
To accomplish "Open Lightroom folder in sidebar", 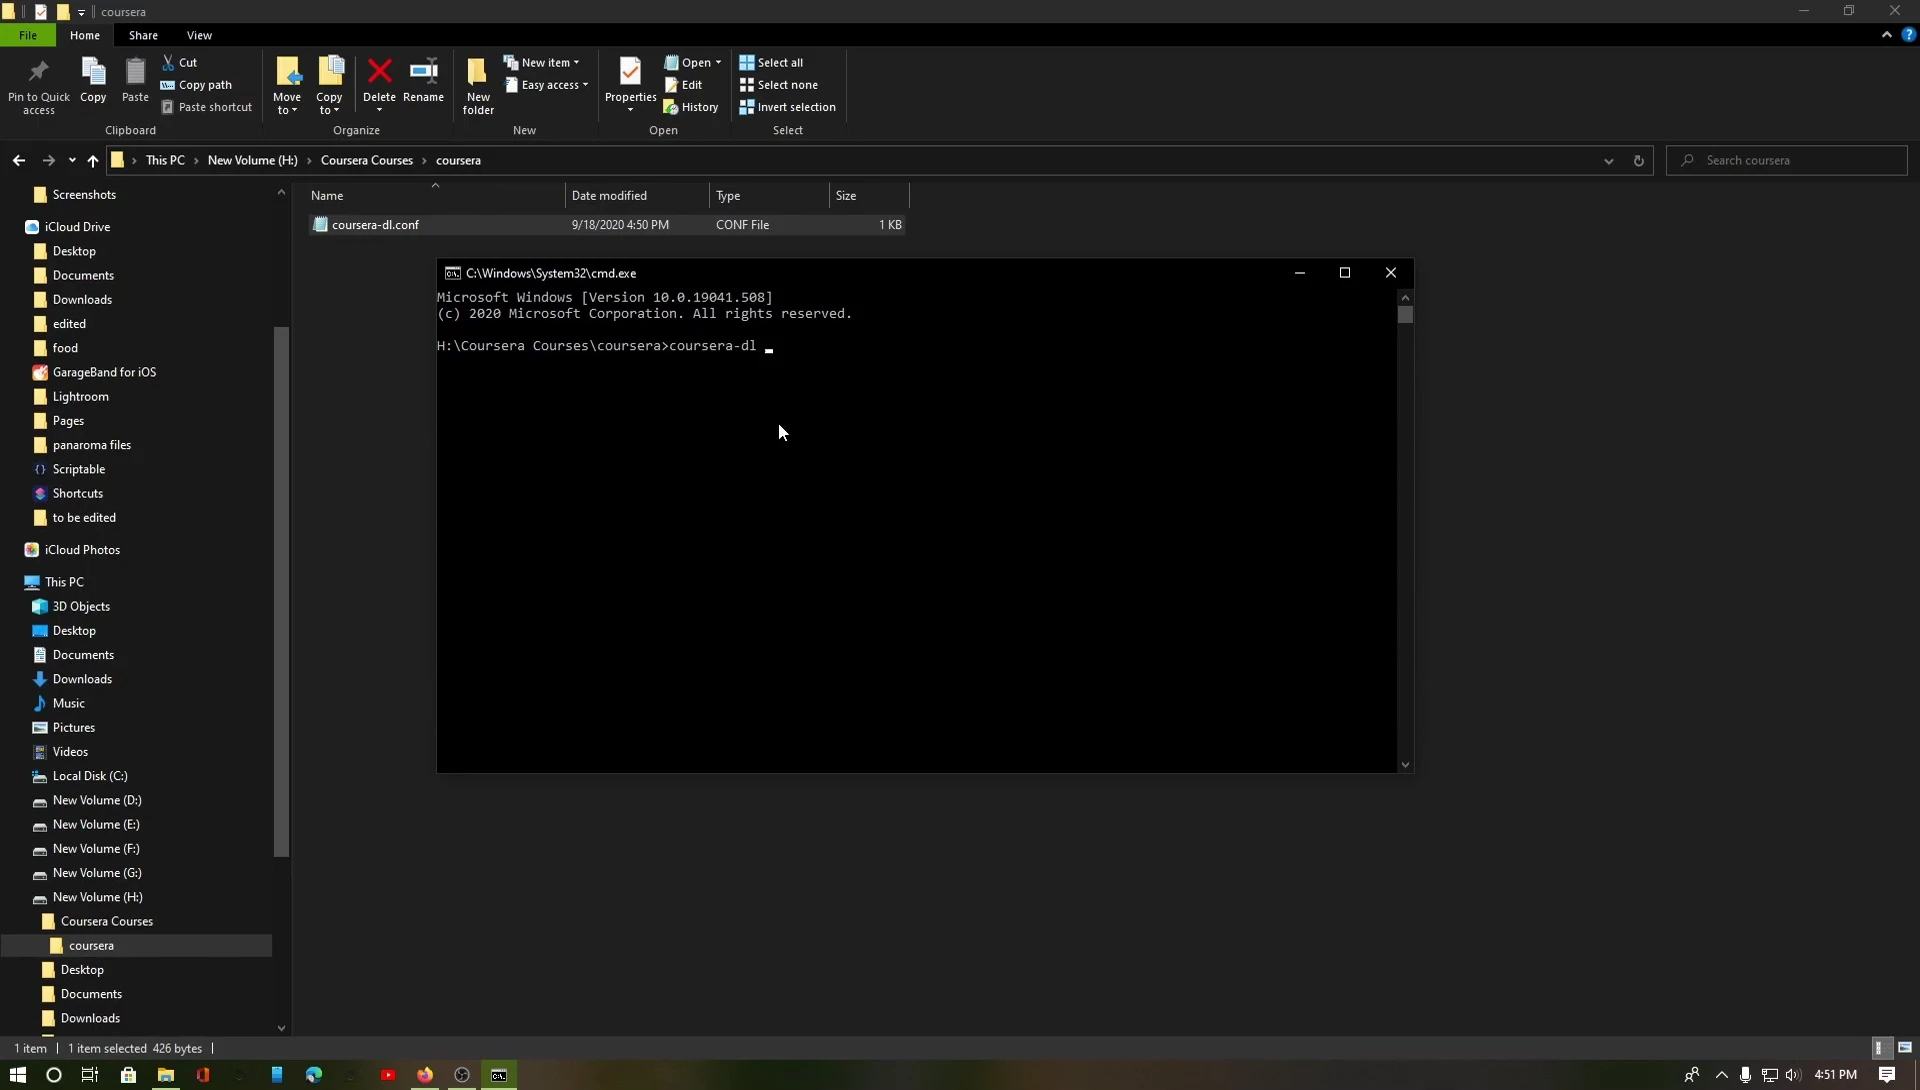I will (80, 397).
